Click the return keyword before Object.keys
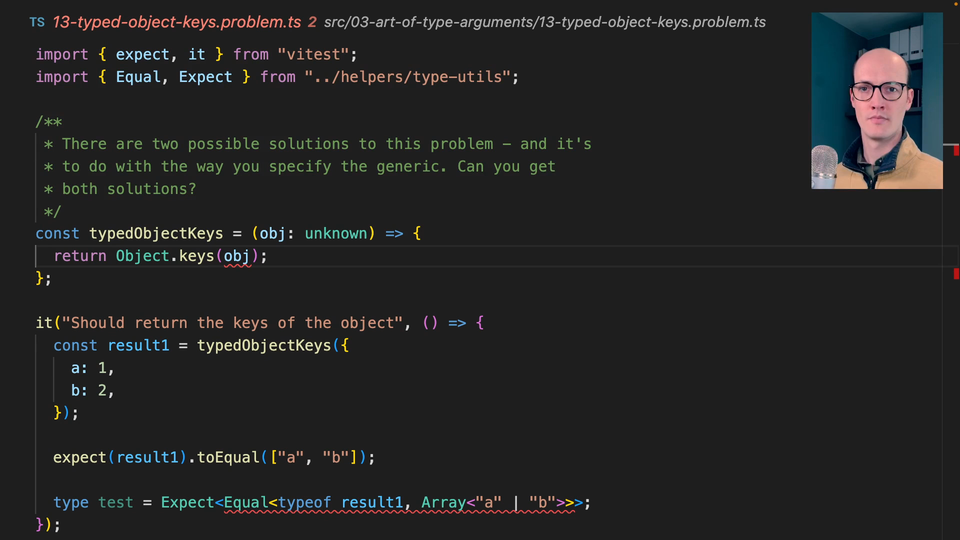960x540 pixels. [x=80, y=256]
